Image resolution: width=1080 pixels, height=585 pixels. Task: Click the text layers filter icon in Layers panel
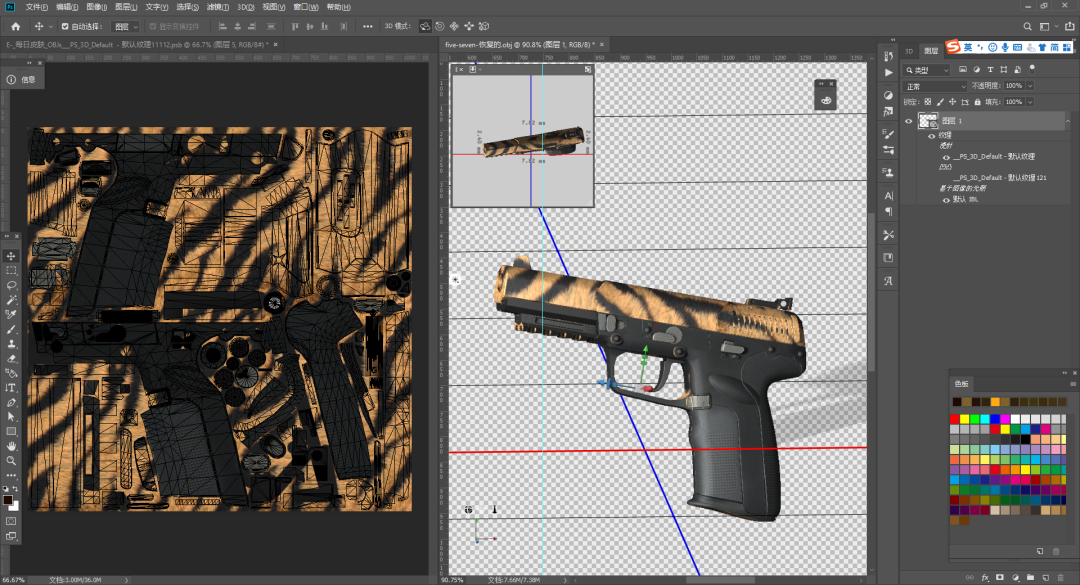(991, 70)
